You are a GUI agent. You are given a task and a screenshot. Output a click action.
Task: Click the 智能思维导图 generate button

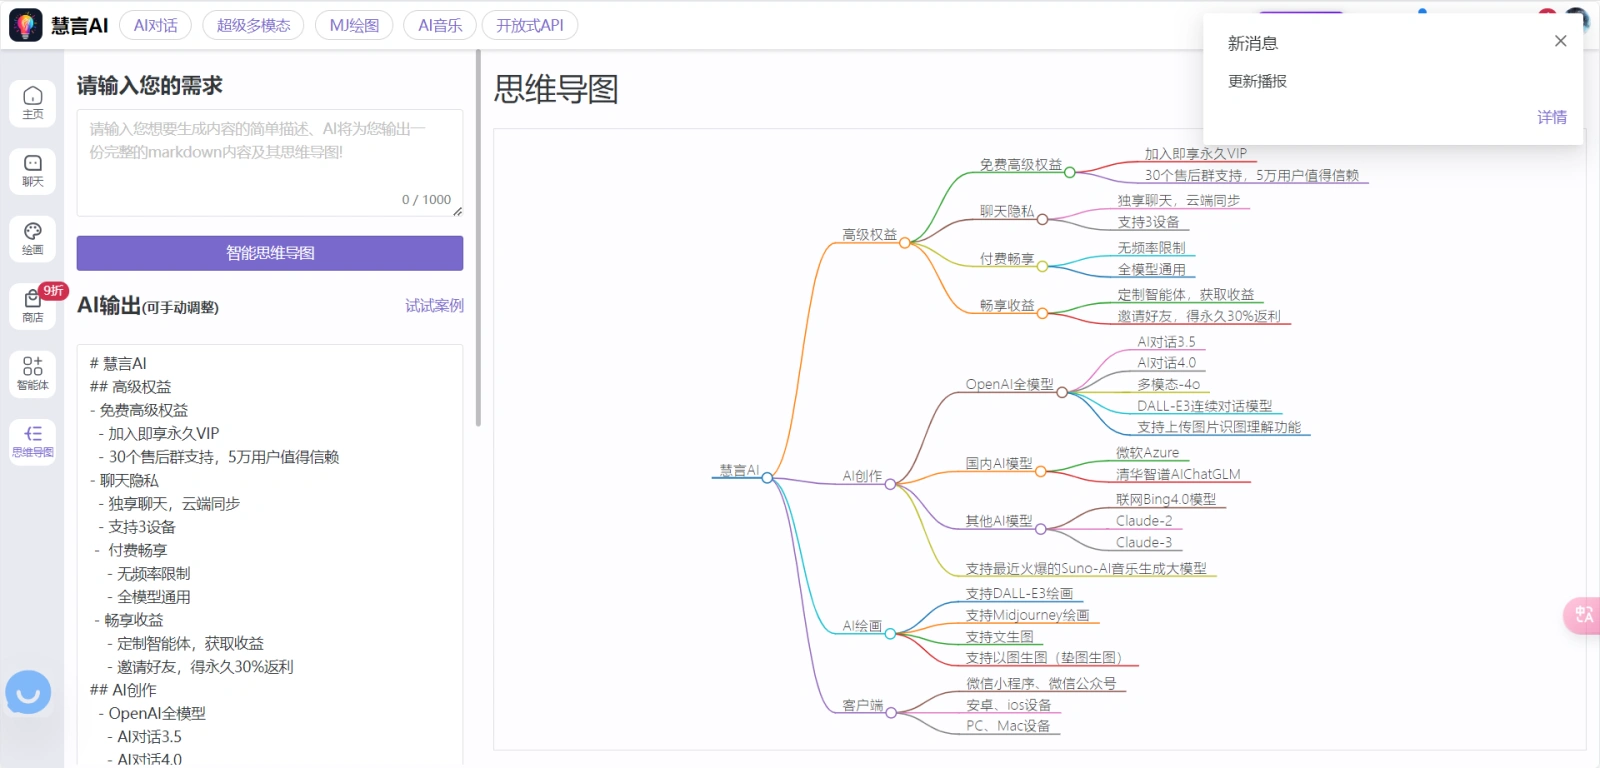point(270,253)
